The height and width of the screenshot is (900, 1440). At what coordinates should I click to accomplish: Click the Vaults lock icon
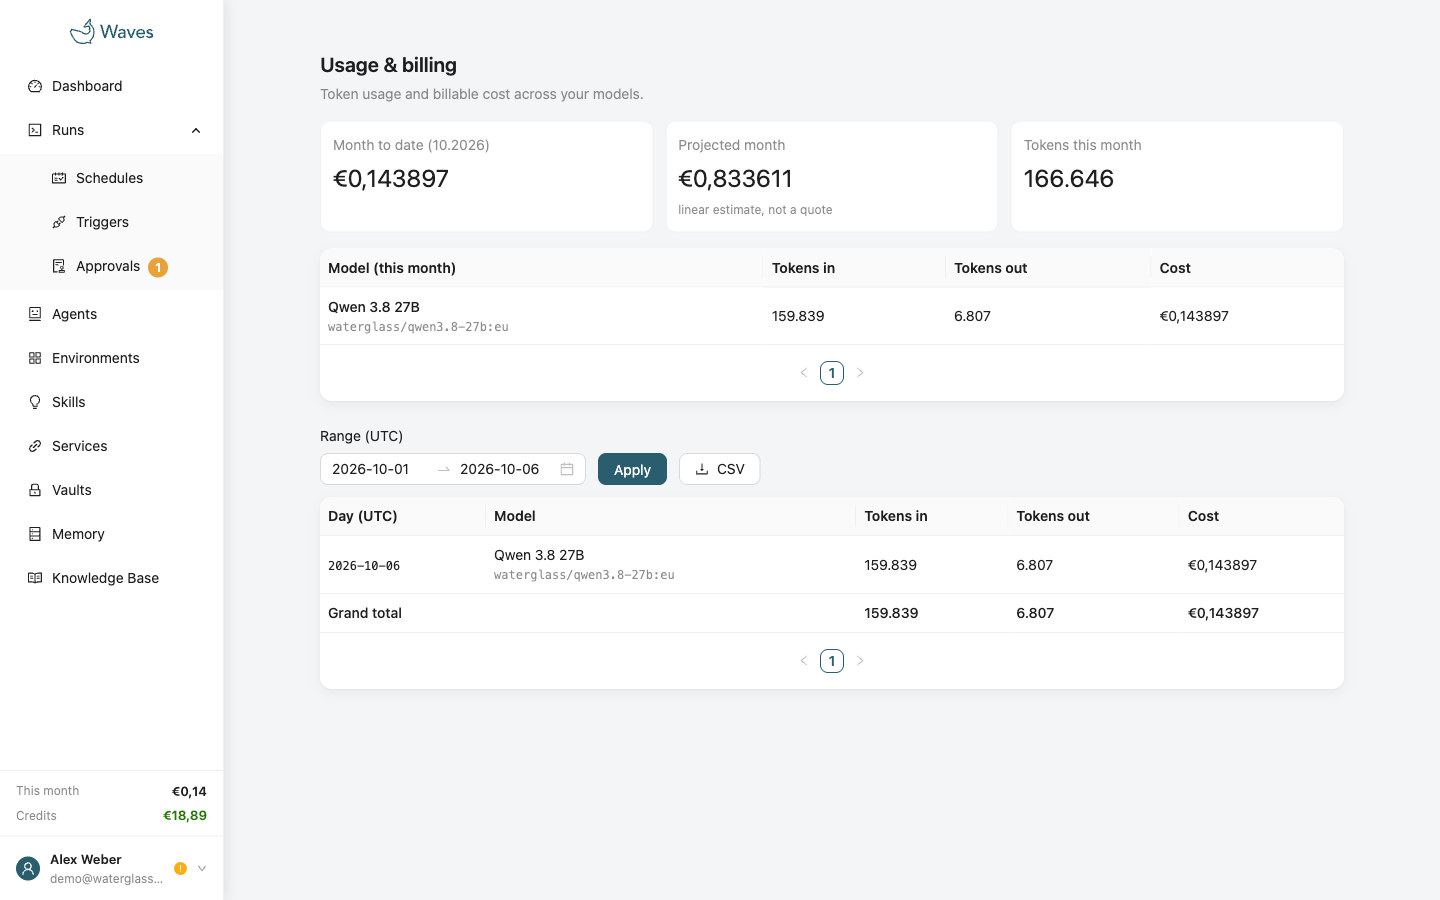[35, 490]
